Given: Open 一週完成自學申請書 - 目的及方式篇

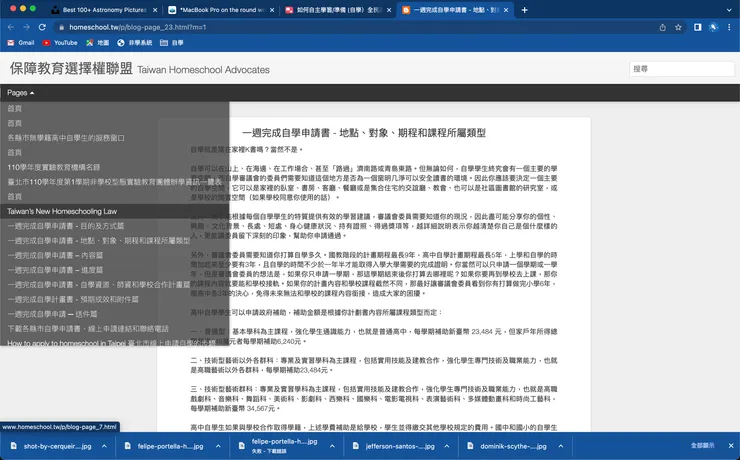Looking at the screenshot, I should click(66, 226).
